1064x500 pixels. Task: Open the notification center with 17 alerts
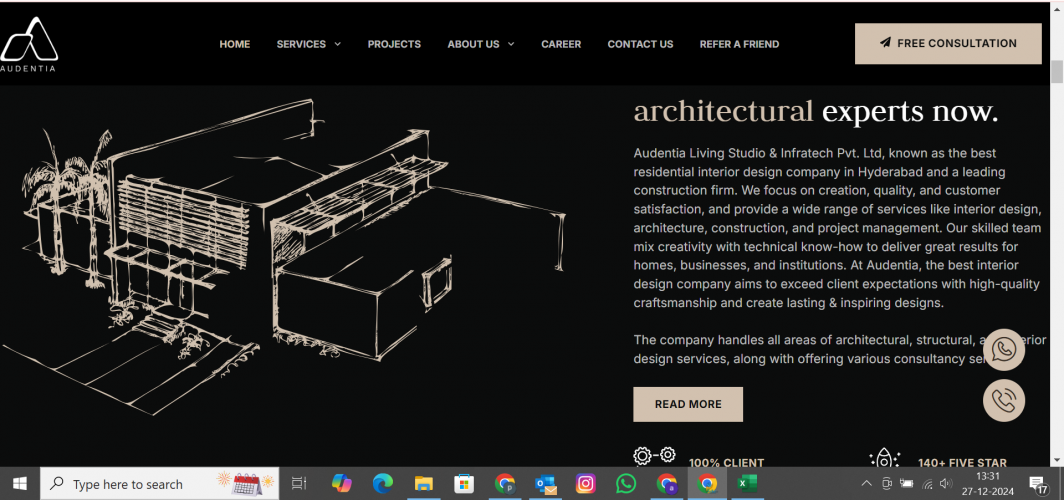1038,484
